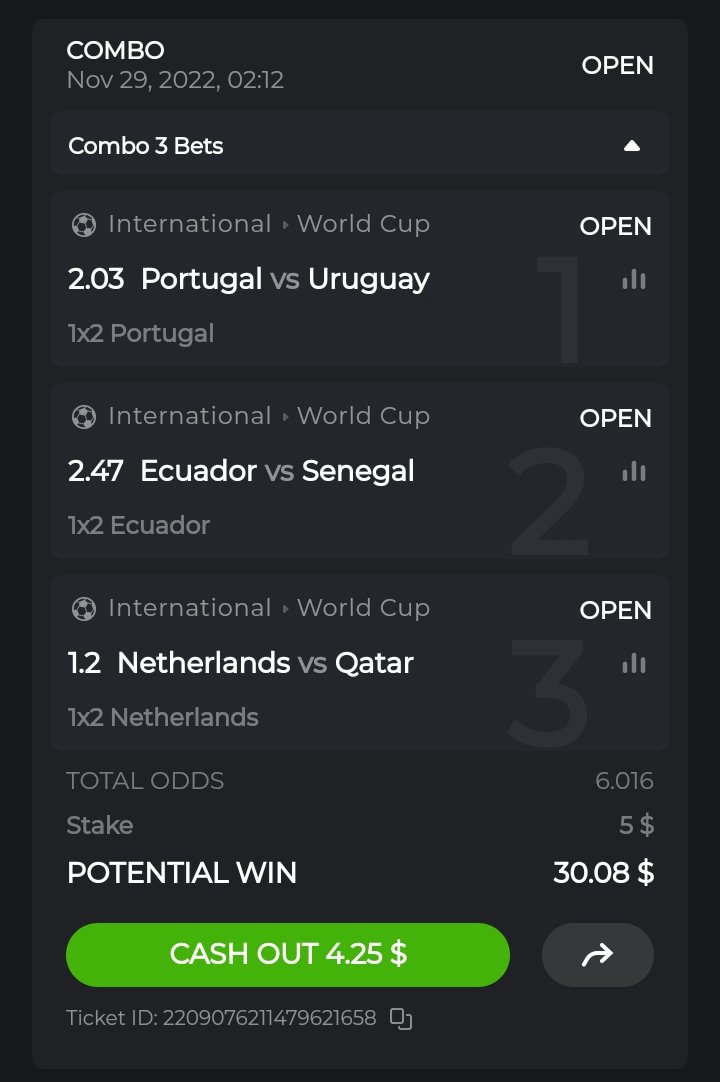
Task: Collapse the Combo 3 Bets list
Action: pos(631,146)
